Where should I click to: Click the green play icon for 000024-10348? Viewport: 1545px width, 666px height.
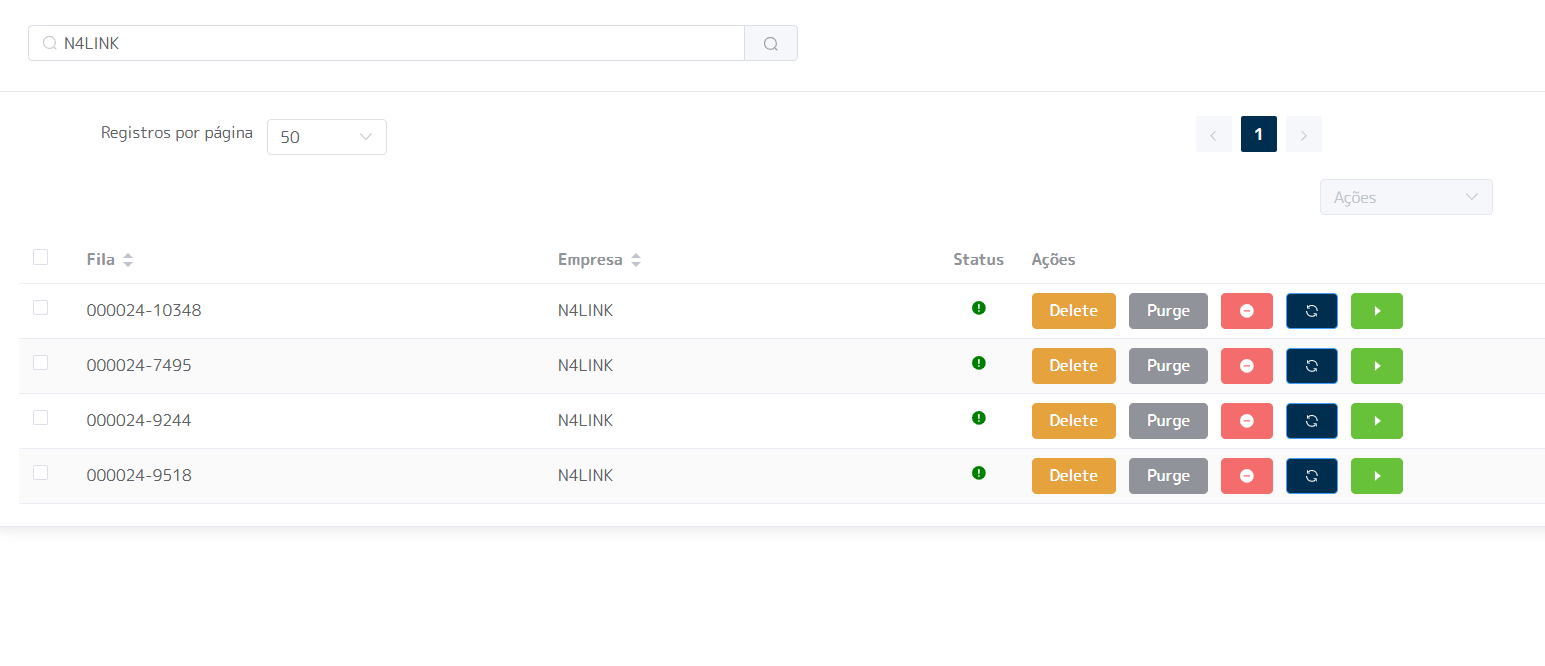tap(1377, 311)
